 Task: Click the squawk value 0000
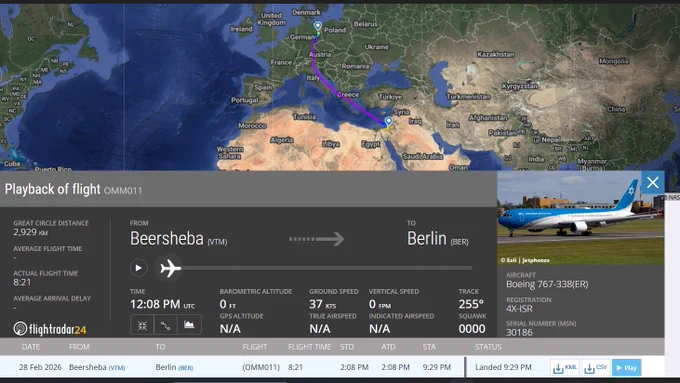[472, 329]
